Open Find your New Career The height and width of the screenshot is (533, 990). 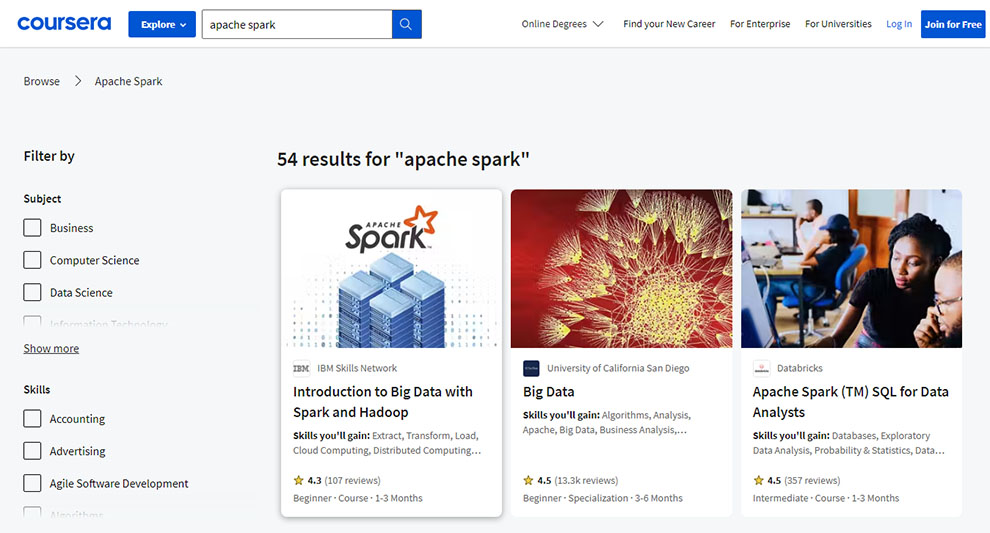click(x=669, y=24)
